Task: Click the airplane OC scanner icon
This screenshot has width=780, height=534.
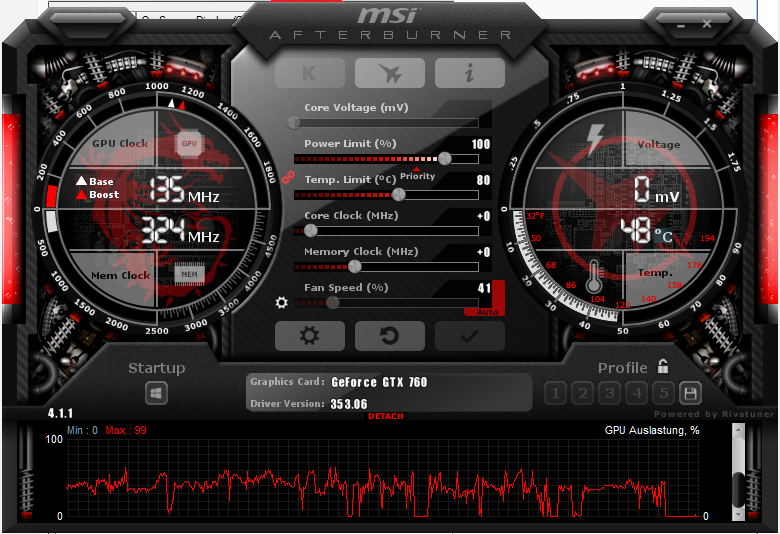Action: coord(390,73)
